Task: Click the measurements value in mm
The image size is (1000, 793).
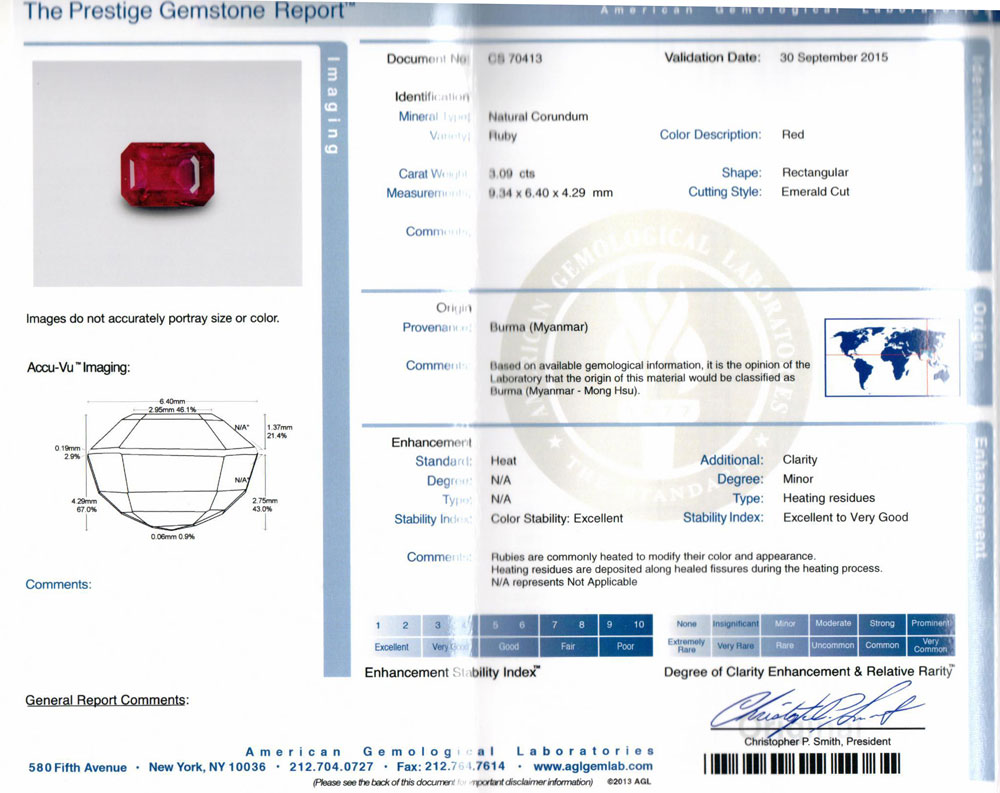Action: [x=550, y=193]
